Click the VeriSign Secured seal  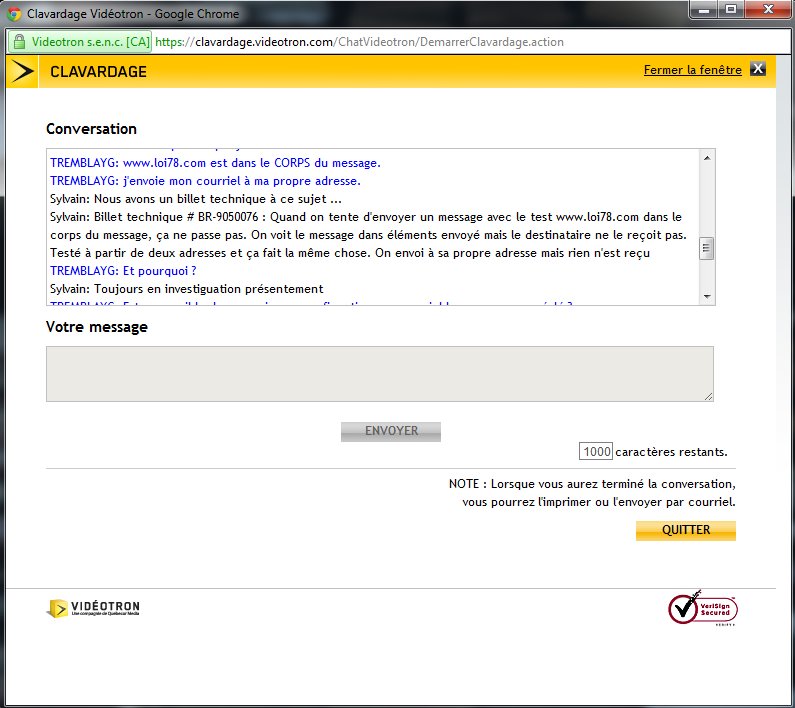point(703,607)
